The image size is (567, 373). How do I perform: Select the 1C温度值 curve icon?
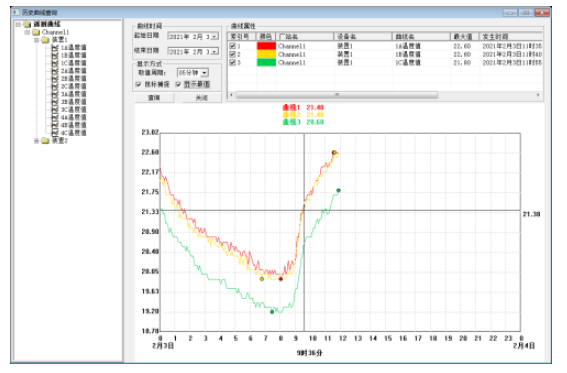(55, 63)
